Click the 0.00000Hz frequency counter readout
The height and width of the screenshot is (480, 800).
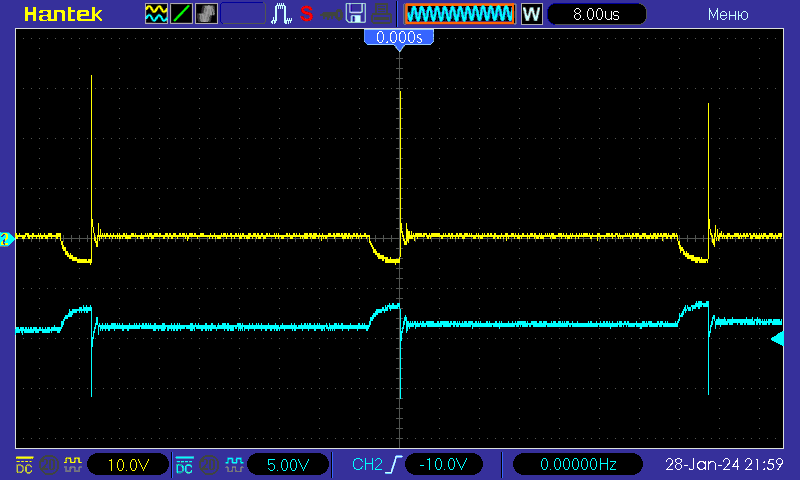[x=578, y=465]
